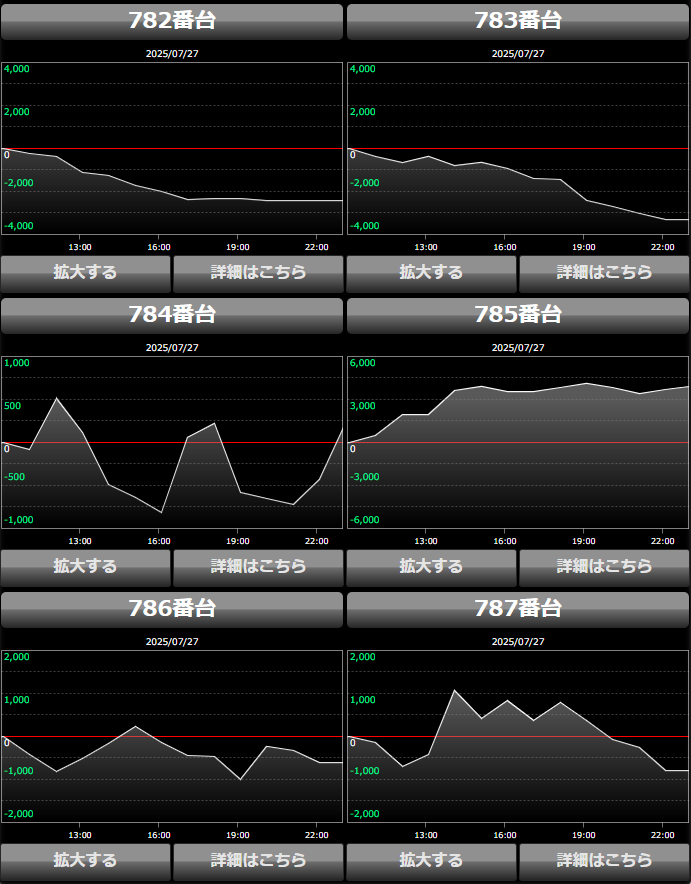Screen dimensions: 691x884
Task: Click the 3,000 axis label on the 785番台 graph
Action: 362,406
